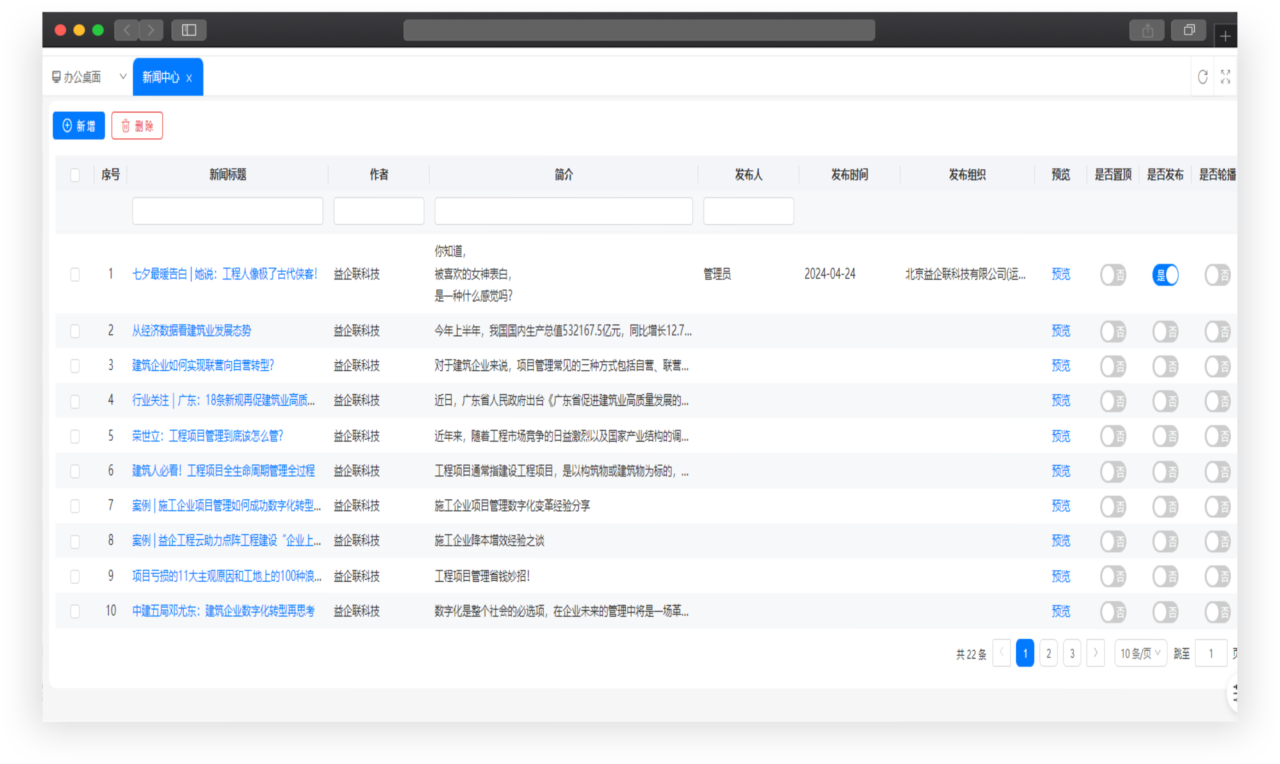
Task: Click the next page arrow in pagination
Action: click(1096, 654)
